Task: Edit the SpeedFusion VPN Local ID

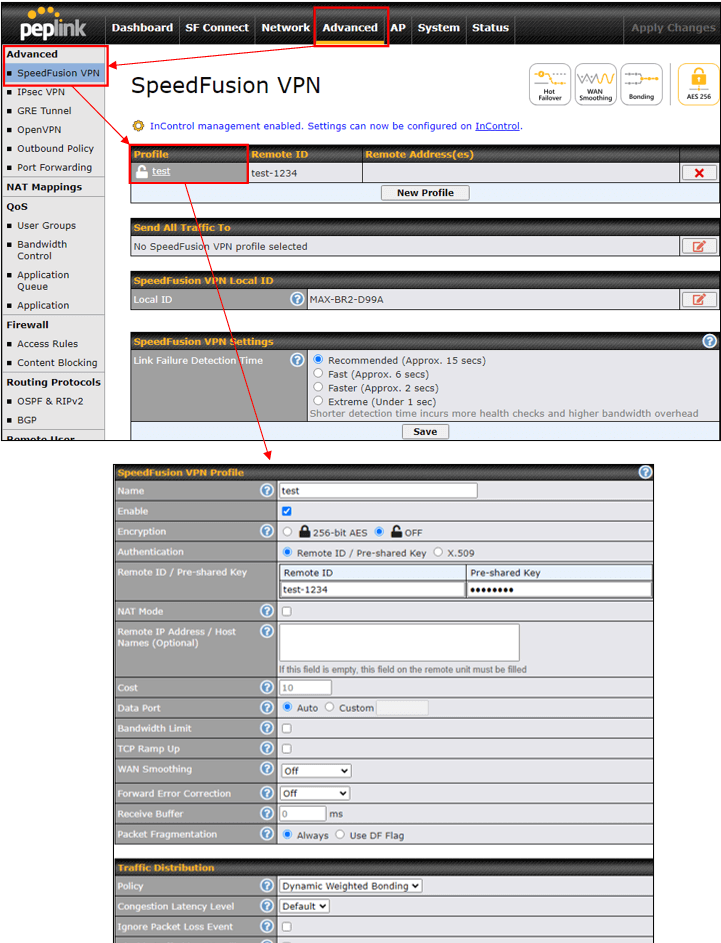Action: click(699, 299)
